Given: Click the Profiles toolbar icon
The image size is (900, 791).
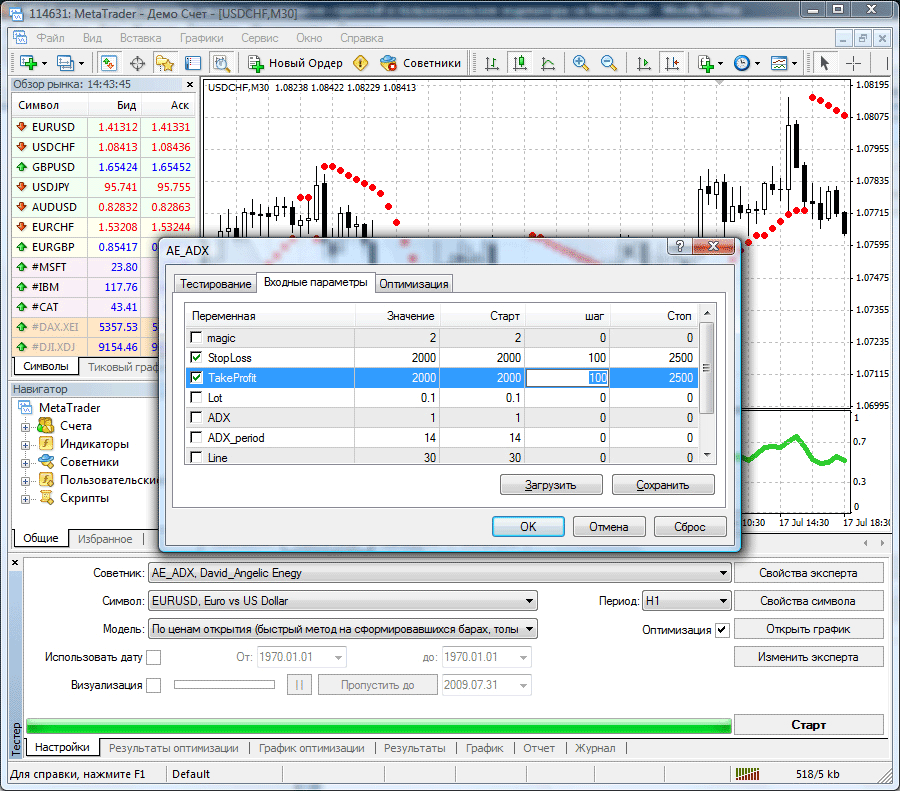Looking at the screenshot, I should pos(65,63).
